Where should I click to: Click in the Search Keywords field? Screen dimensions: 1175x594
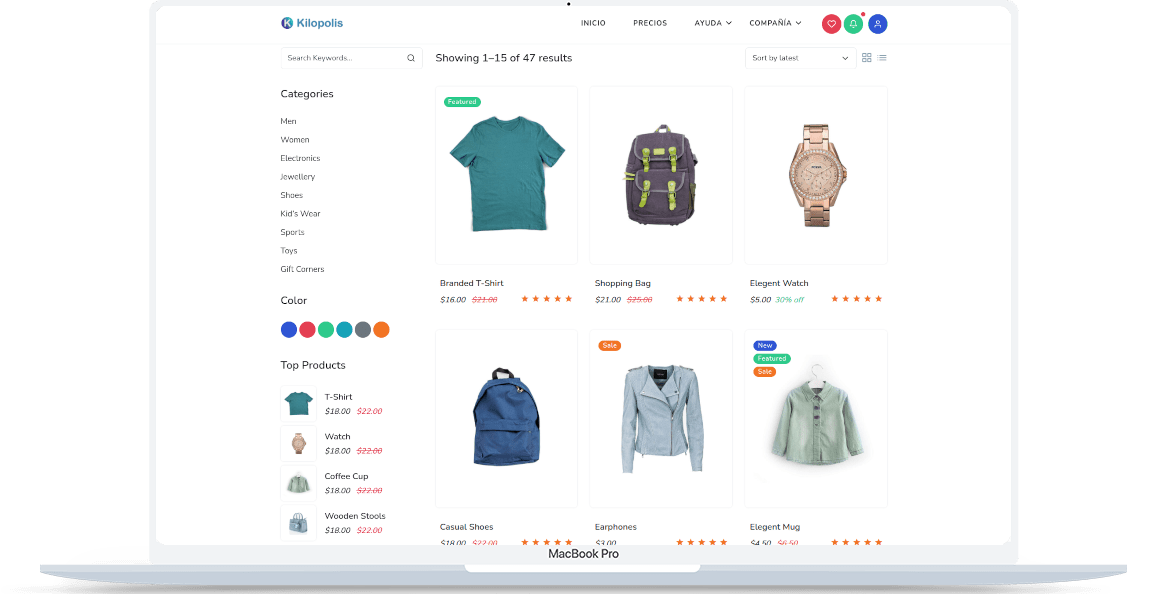tap(351, 58)
